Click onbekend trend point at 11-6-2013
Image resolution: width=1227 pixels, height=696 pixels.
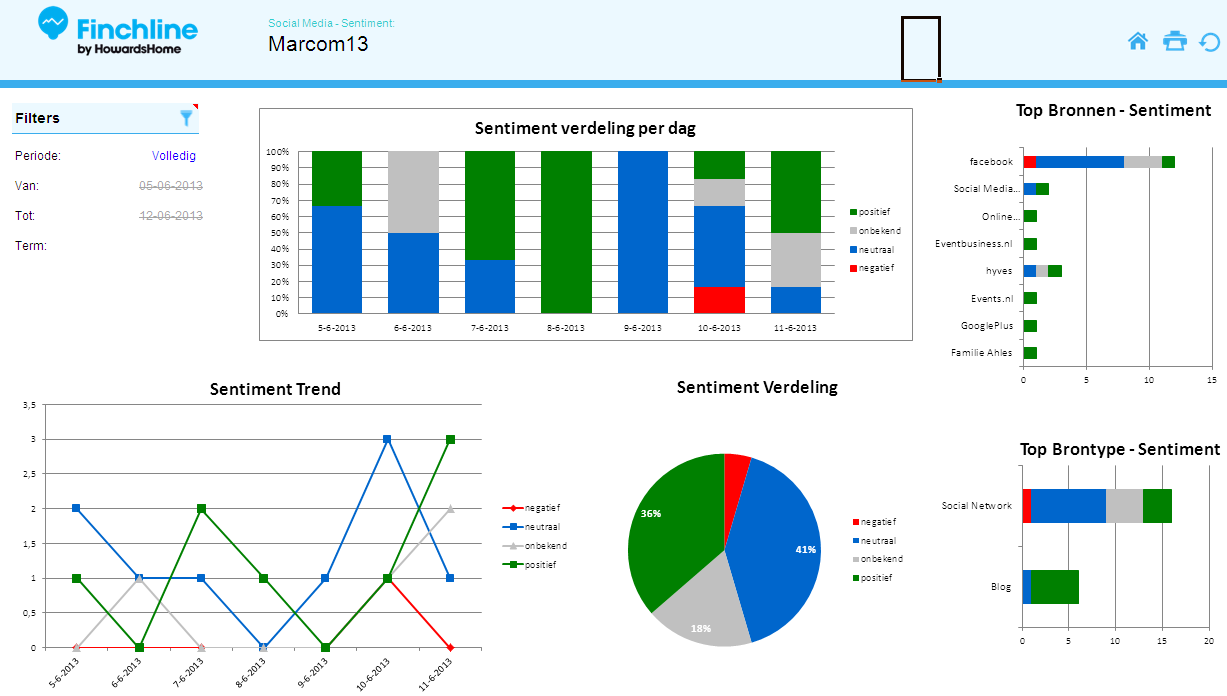click(x=450, y=508)
